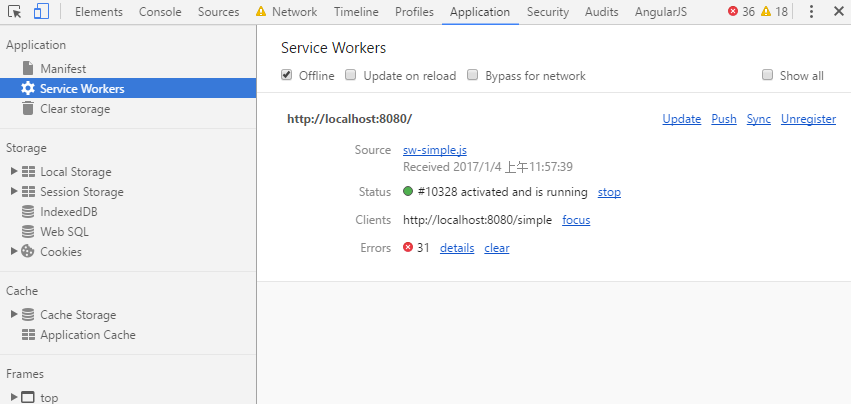Click the Service Workers page heading
The height and width of the screenshot is (404, 851).
click(x=333, y=48)
